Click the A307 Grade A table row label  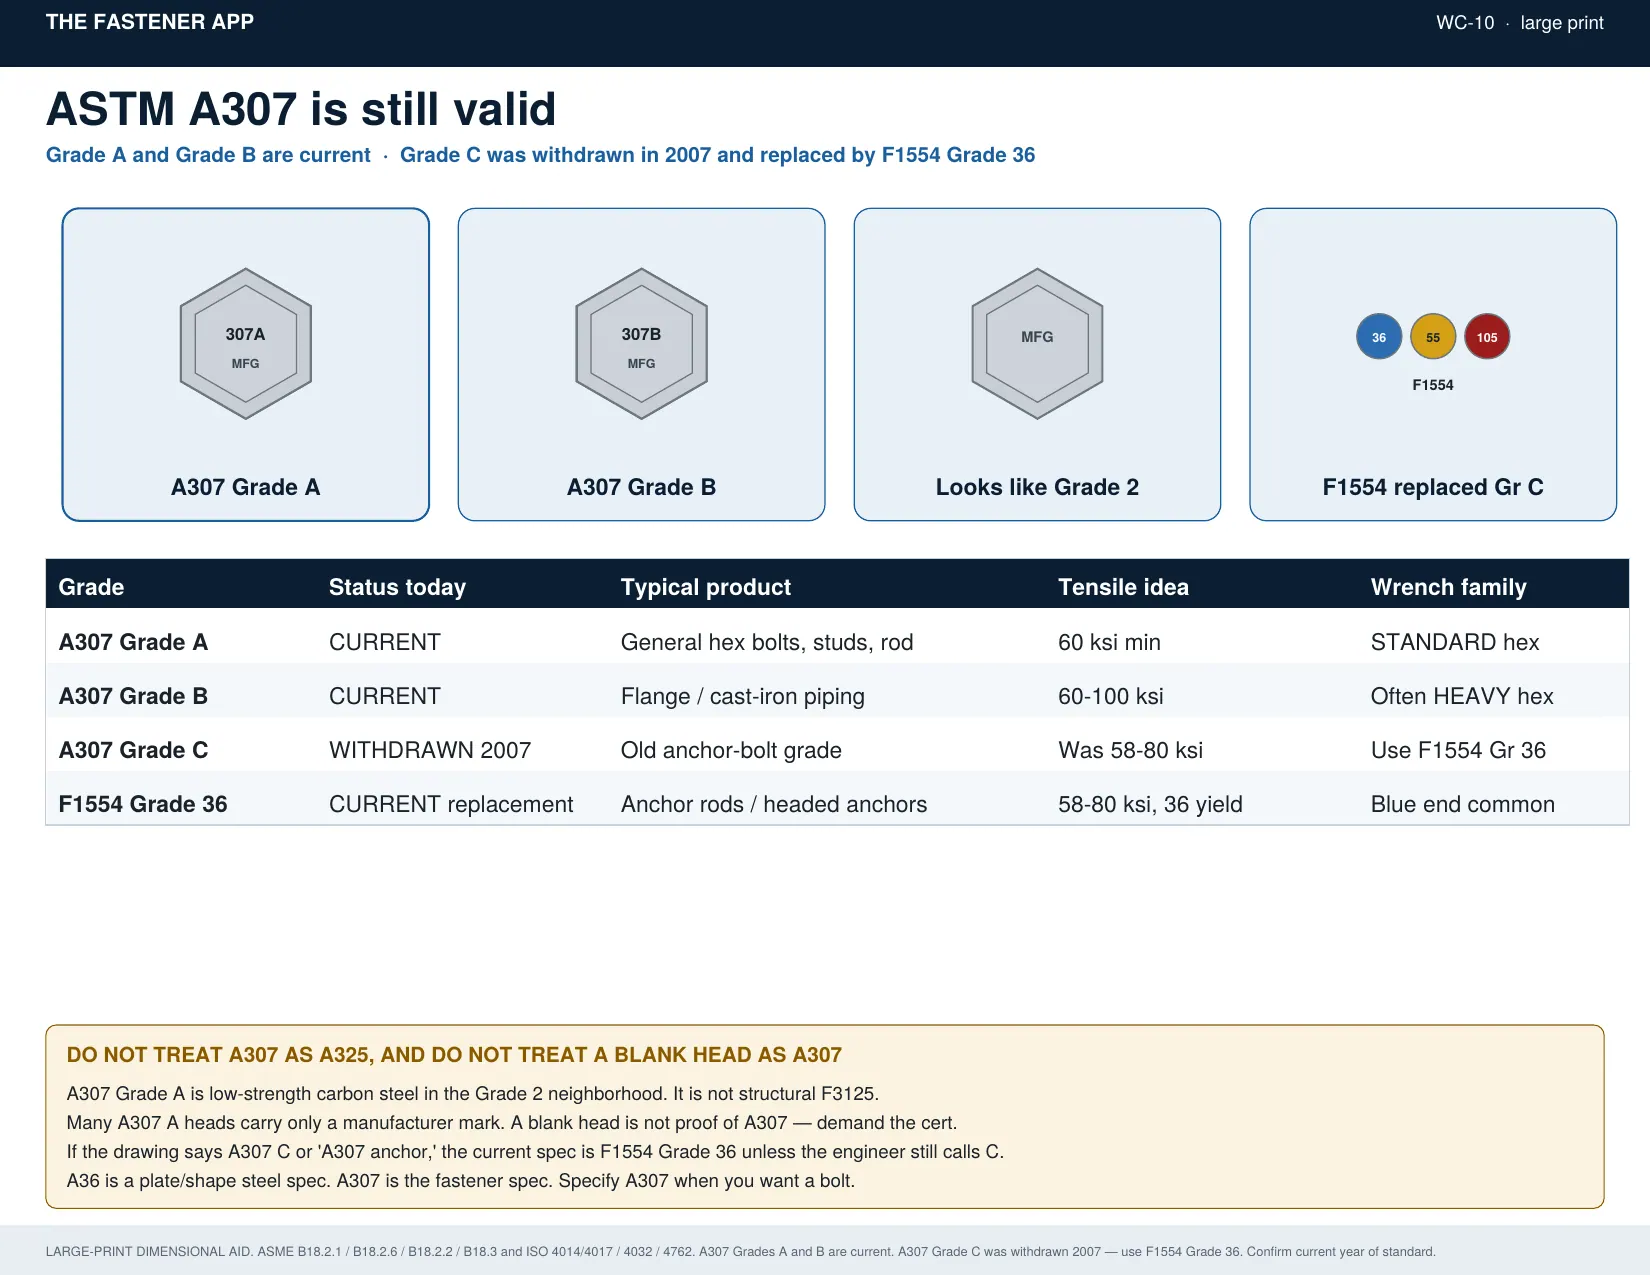[133, 642]
